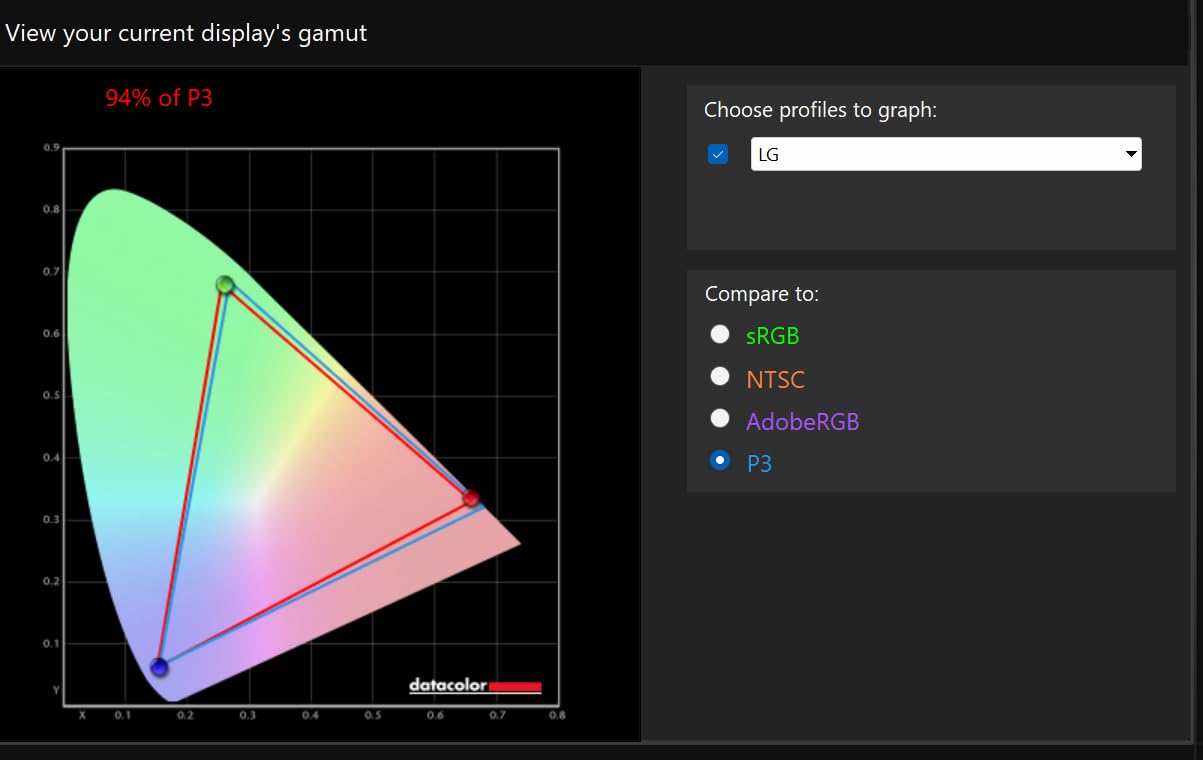Select the AdobeRGB radio button
1203x760 pixels.
coord(720,419)
